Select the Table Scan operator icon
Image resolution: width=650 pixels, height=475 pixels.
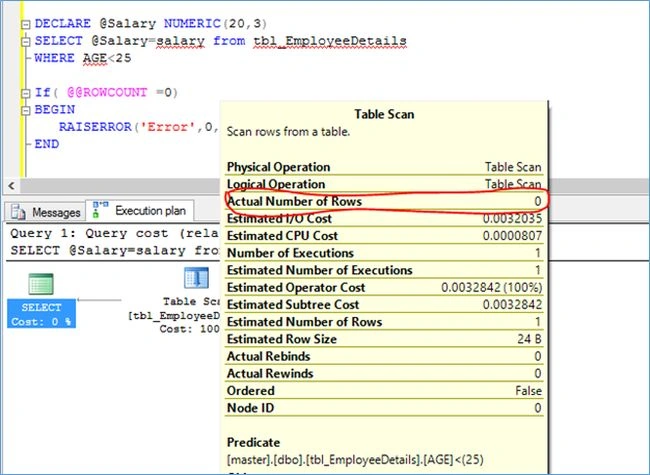pos(196,277)
